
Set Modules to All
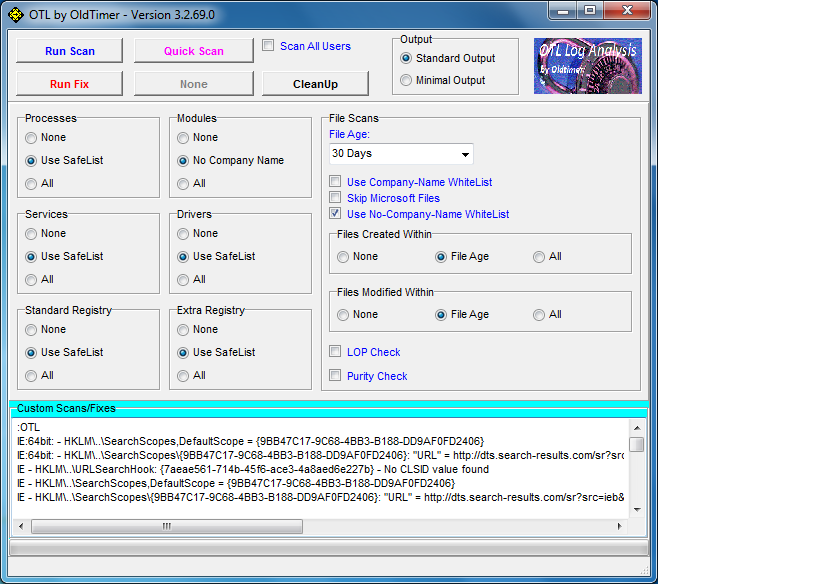tap(183, 183)
